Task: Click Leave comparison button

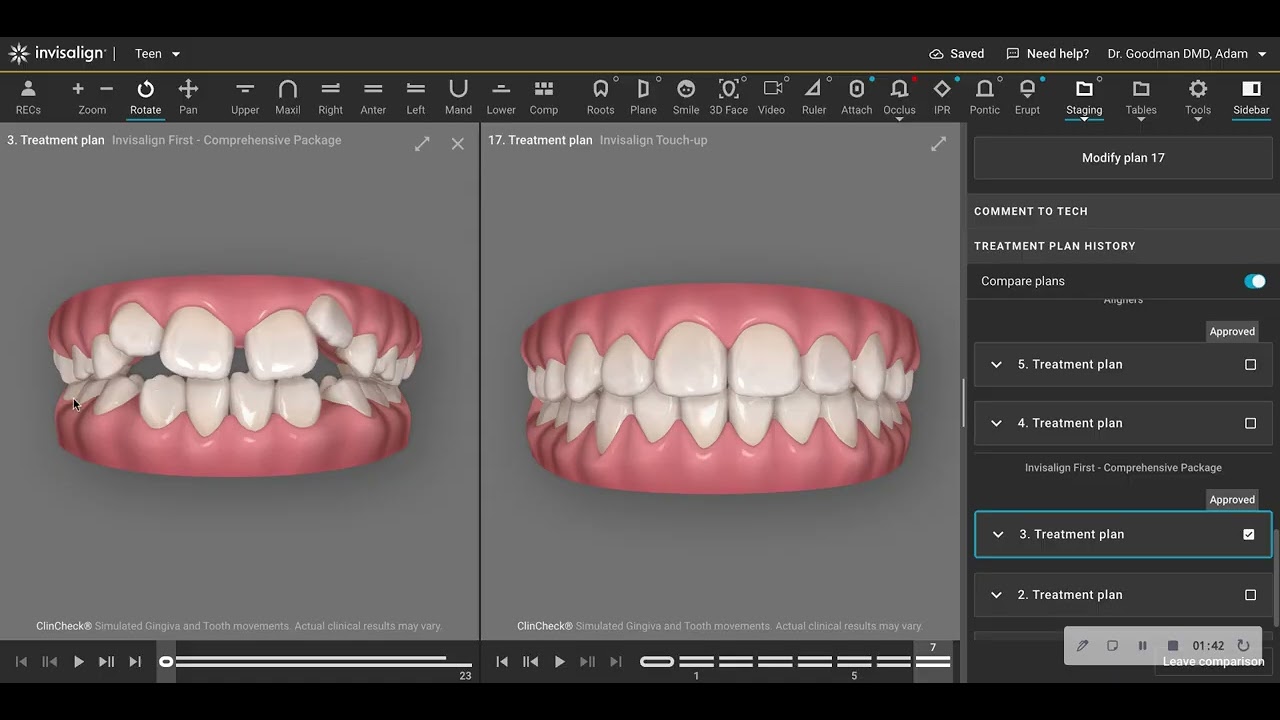Action: [1213, 661]
